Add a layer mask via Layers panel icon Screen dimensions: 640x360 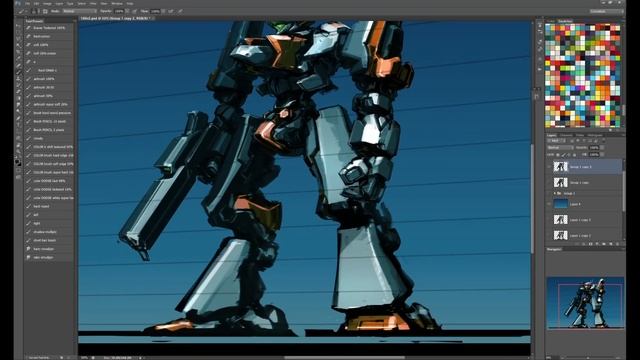pyautogui.click(x=591, y=244)
